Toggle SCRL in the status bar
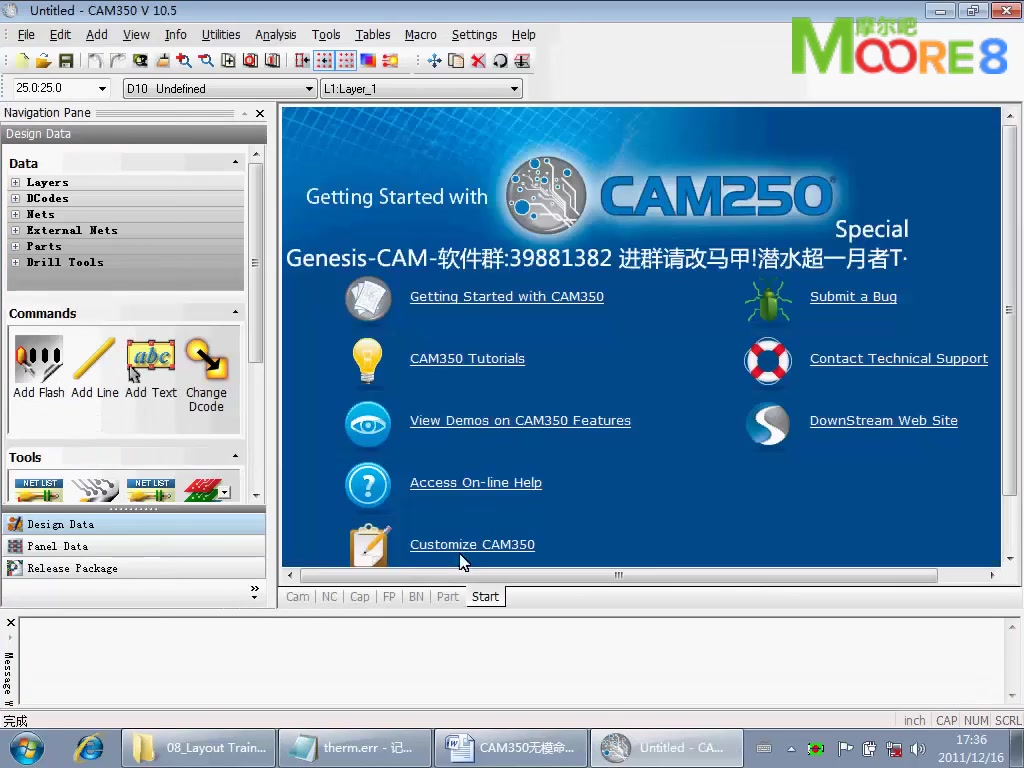Viewport: 1024px width, 768px height. pyautogui.click(x=1008, y=720)
